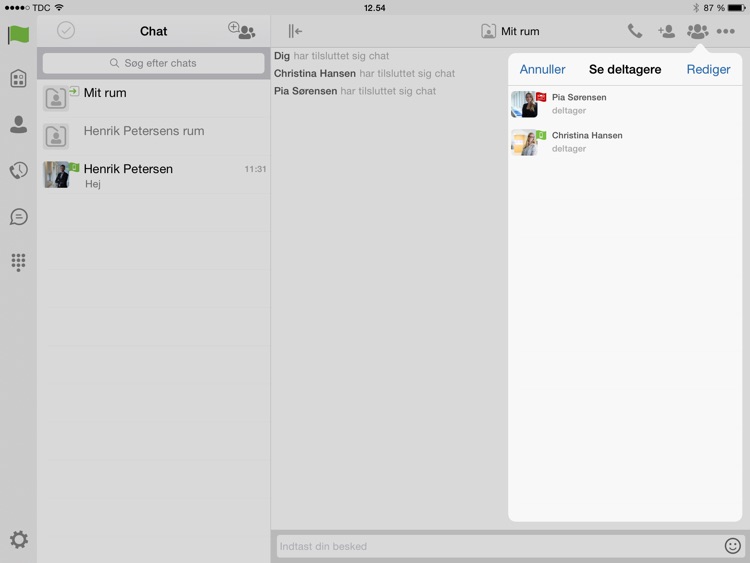Tap 12.54 clock in status bar

click(x=375, y=8)
